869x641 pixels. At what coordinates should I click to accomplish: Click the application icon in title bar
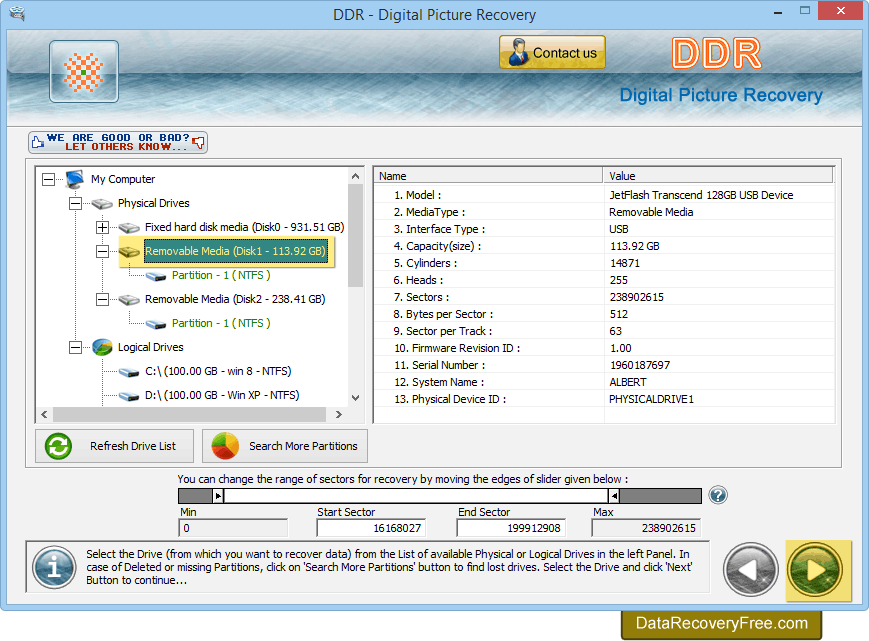click(x=17, y=13)
